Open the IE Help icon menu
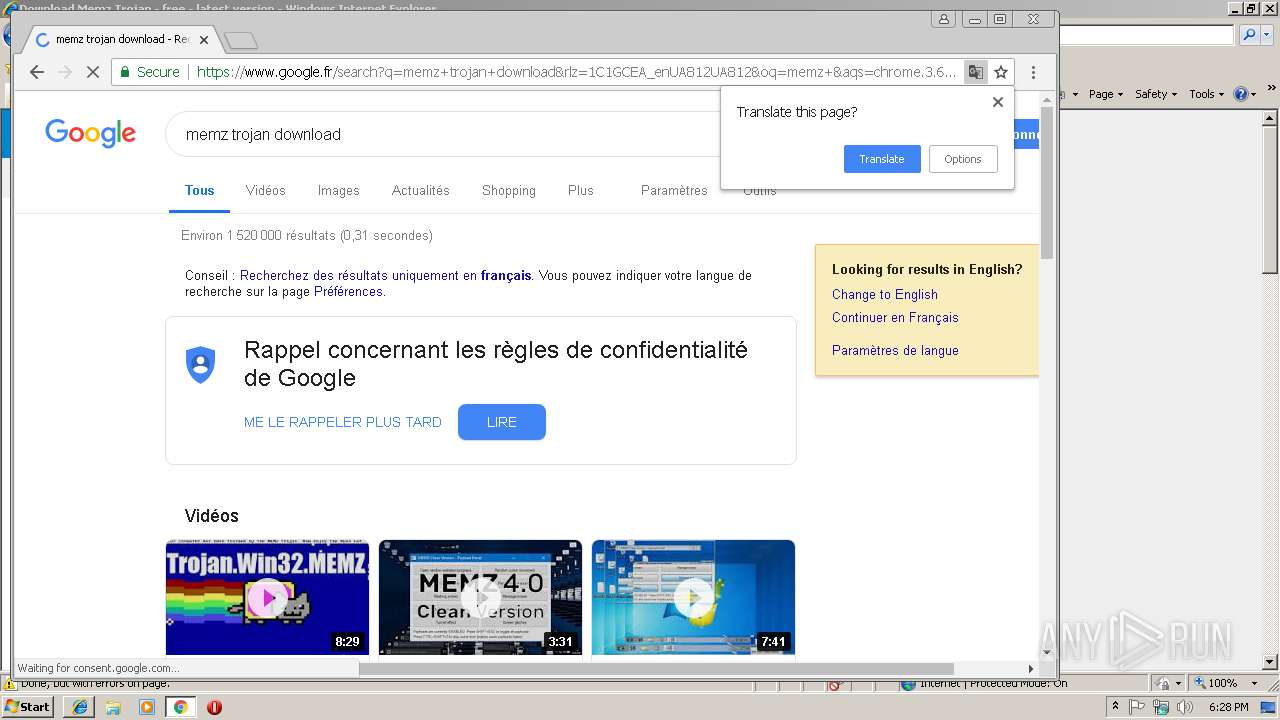This screenshot has height=720, width=1280. [1245, 94]
